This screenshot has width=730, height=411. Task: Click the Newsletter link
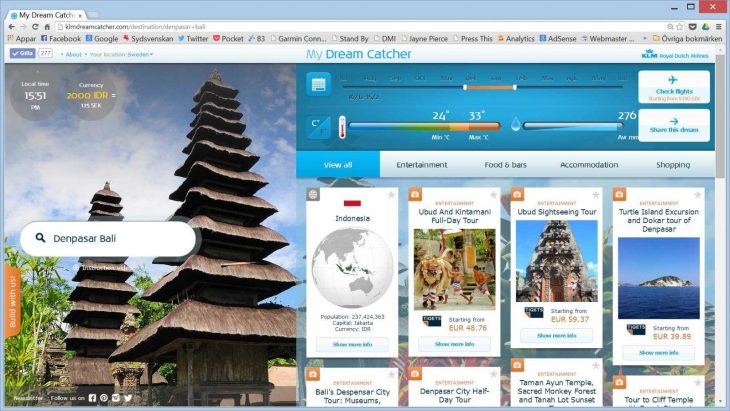coord(27,398)
